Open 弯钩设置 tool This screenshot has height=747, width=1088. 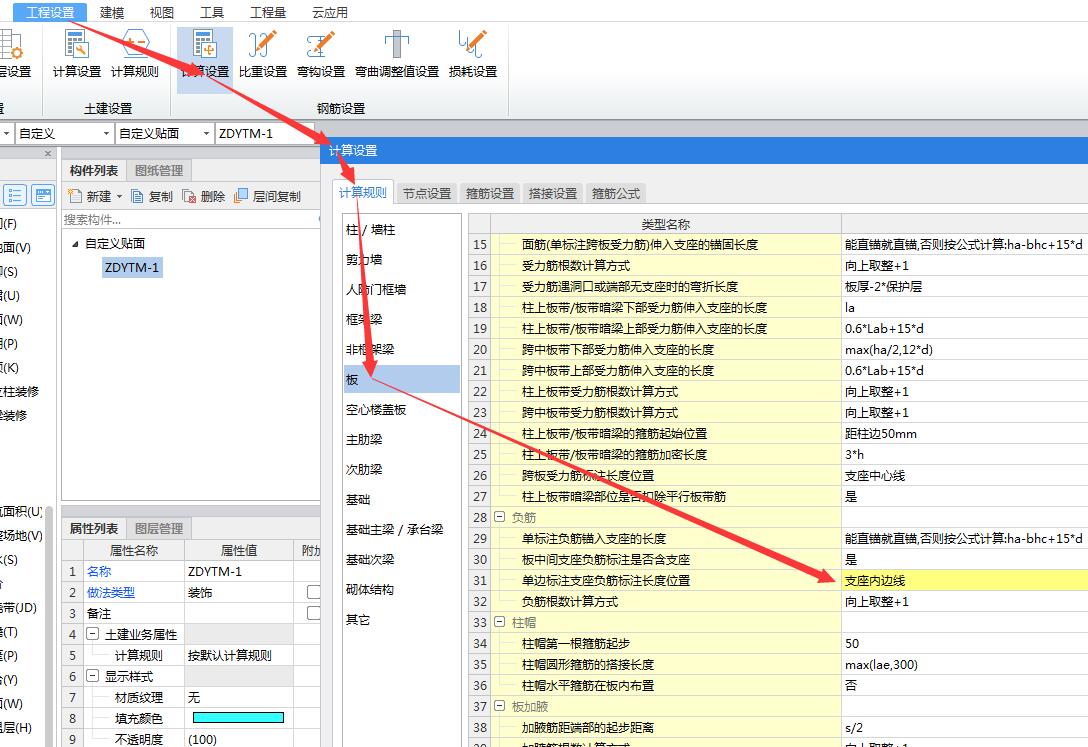click(321, 53)
